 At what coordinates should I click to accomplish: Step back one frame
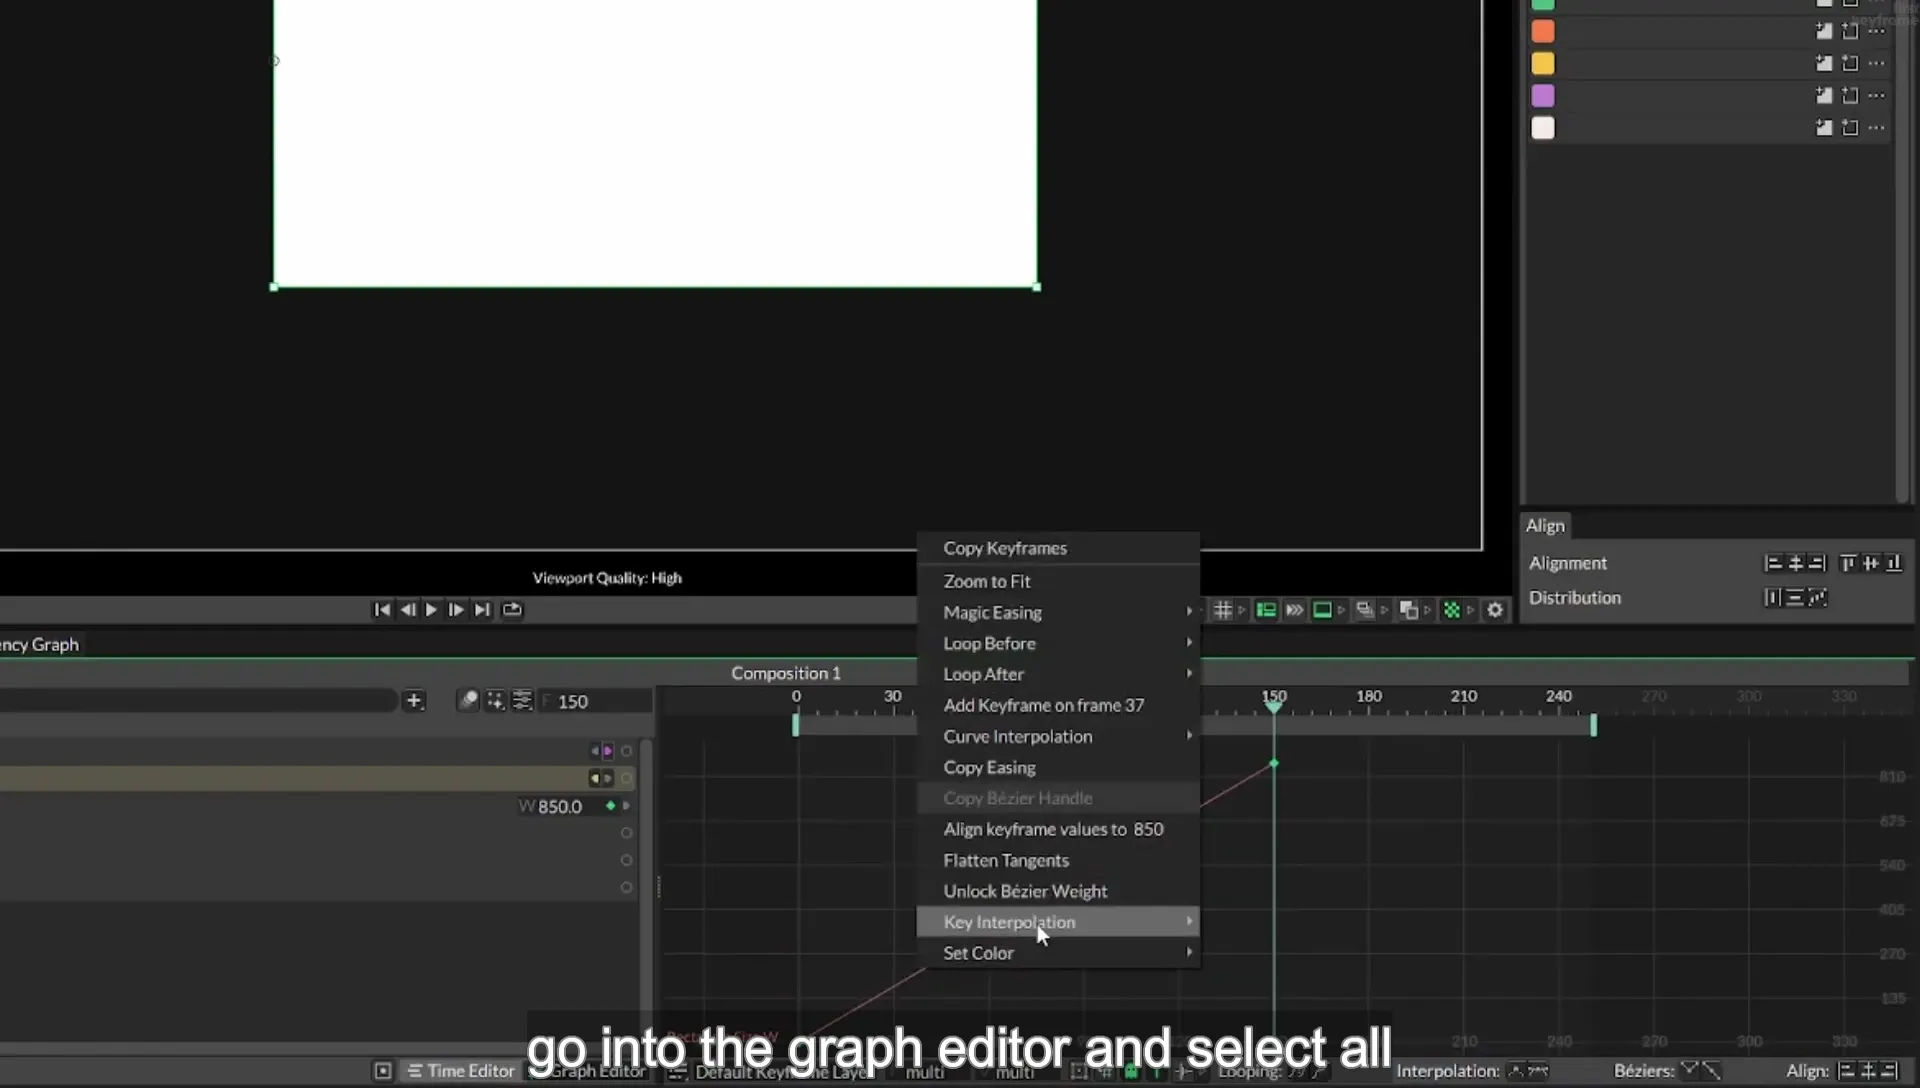(x=407, y=610)
